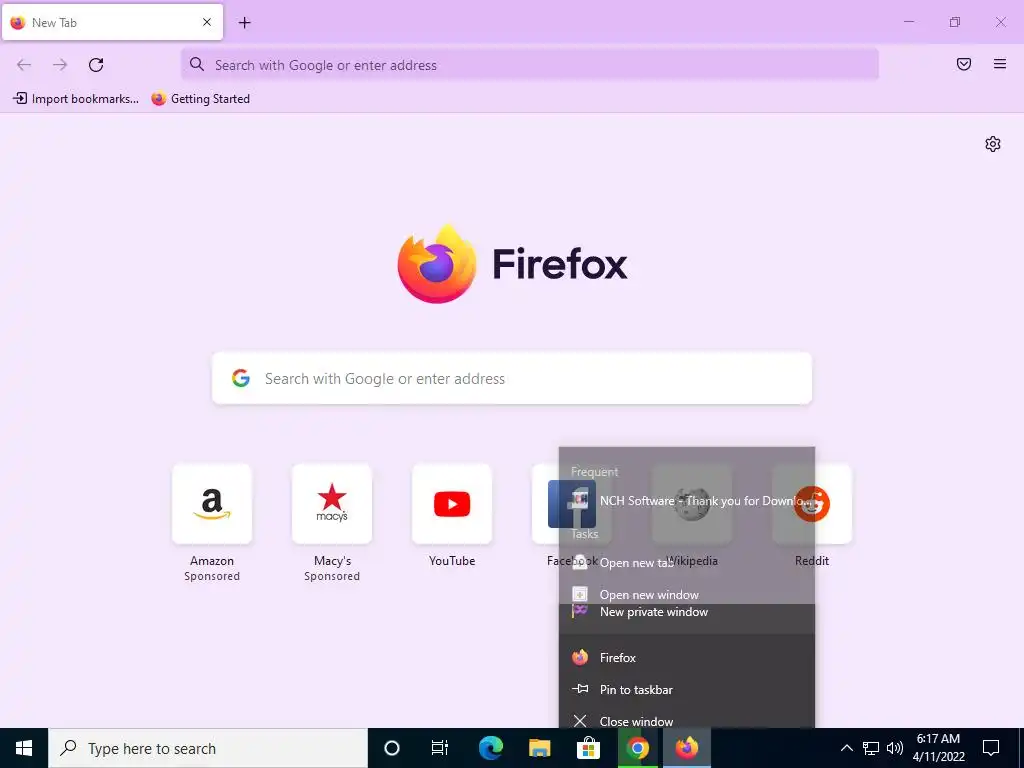Open Cortana circle icon on taskbar

tap(392, 748)
